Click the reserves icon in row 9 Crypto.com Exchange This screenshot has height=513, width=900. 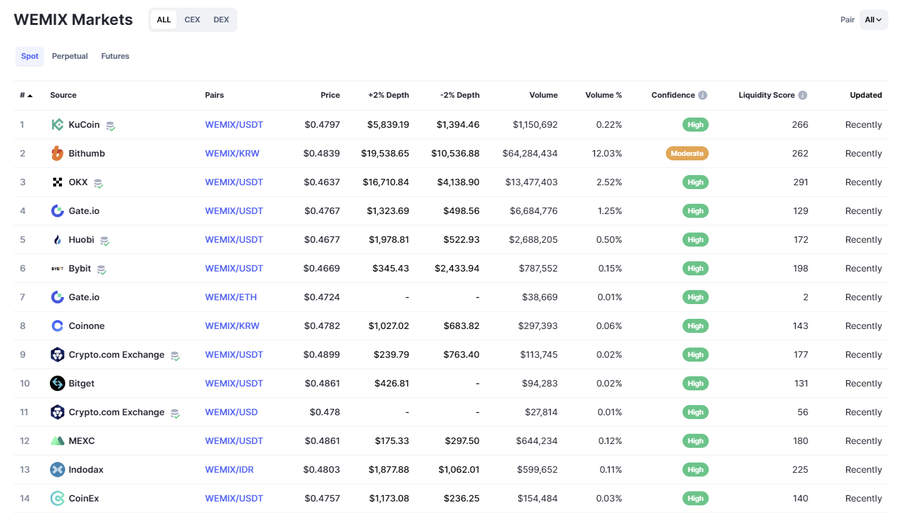click(x=175, y=356)
